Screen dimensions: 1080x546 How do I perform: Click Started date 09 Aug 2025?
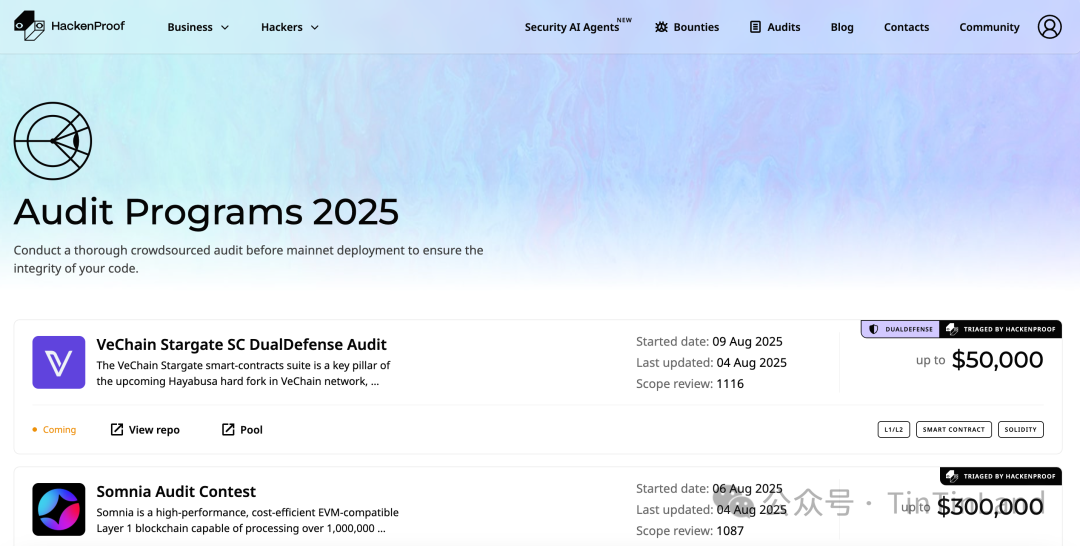click(x=709, y=342)
